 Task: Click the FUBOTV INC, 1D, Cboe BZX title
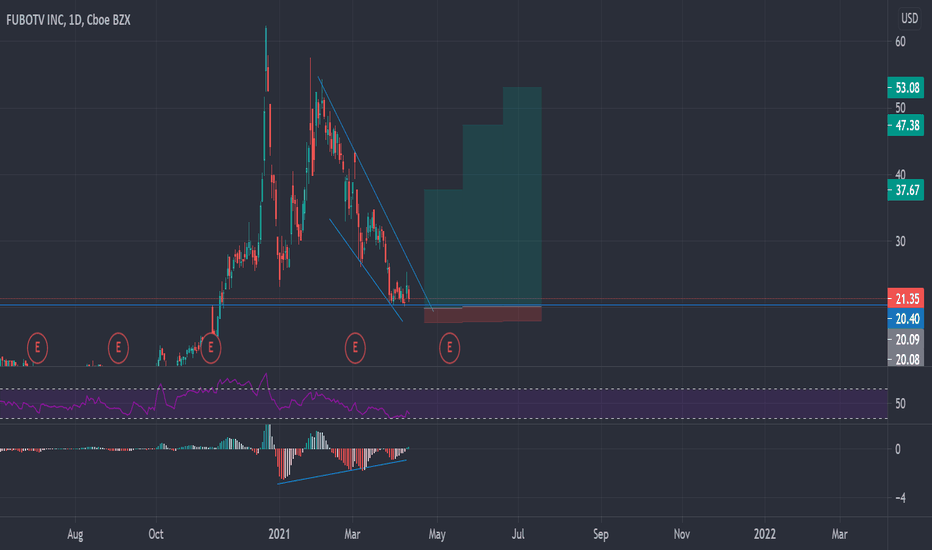(x=68, y=20)
